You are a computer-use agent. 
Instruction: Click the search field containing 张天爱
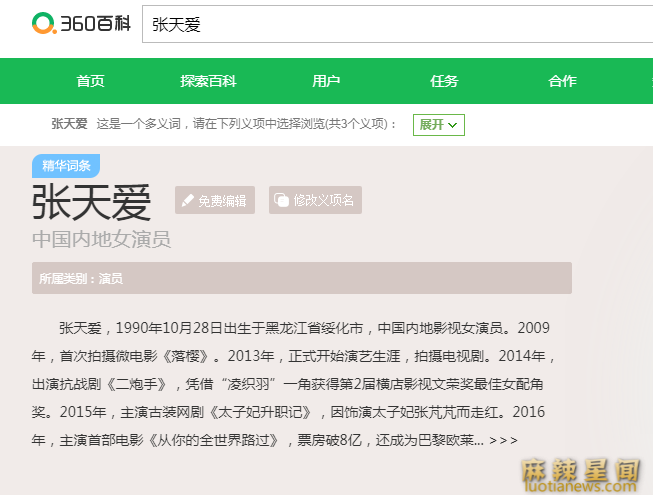[x=397, y=24]
